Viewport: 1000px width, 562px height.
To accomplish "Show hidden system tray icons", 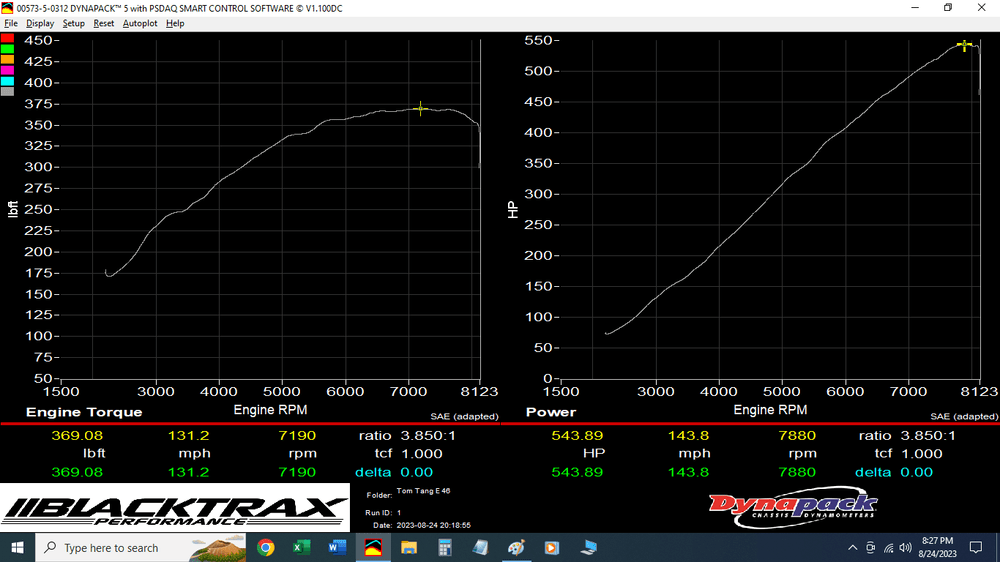I will [853, 548].
